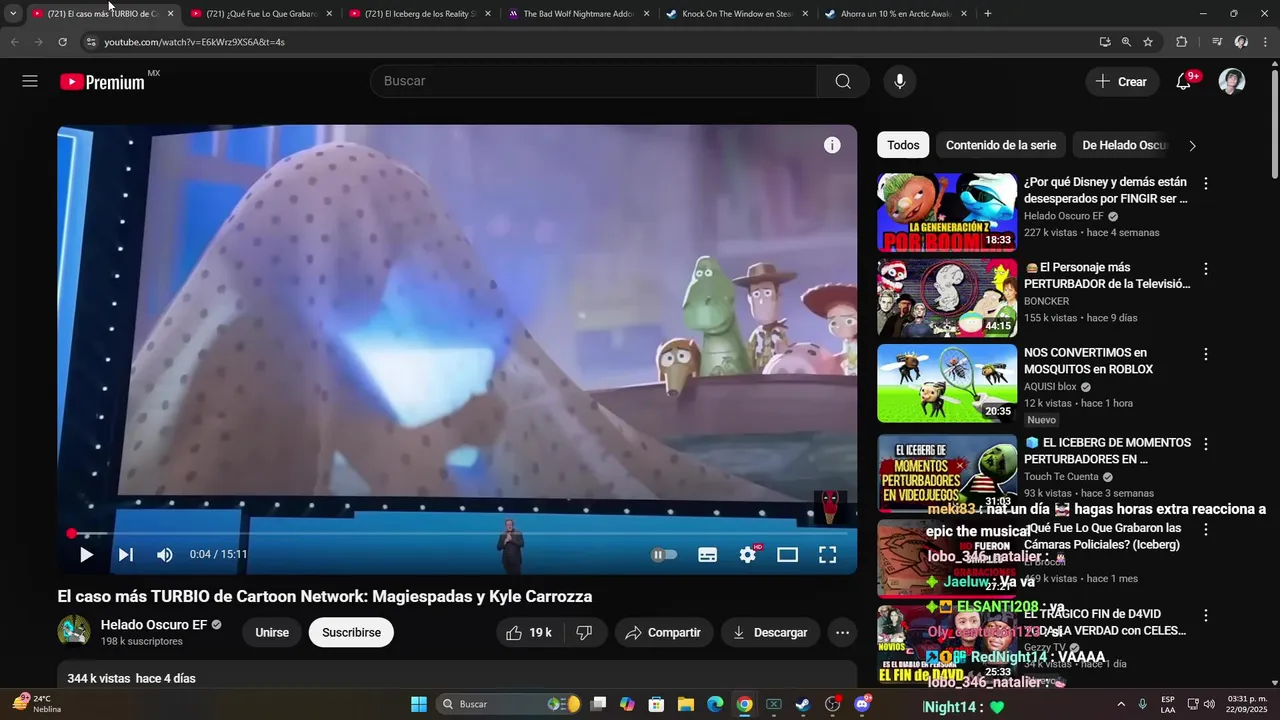Select the Todos filter chip

pos(903,145)
